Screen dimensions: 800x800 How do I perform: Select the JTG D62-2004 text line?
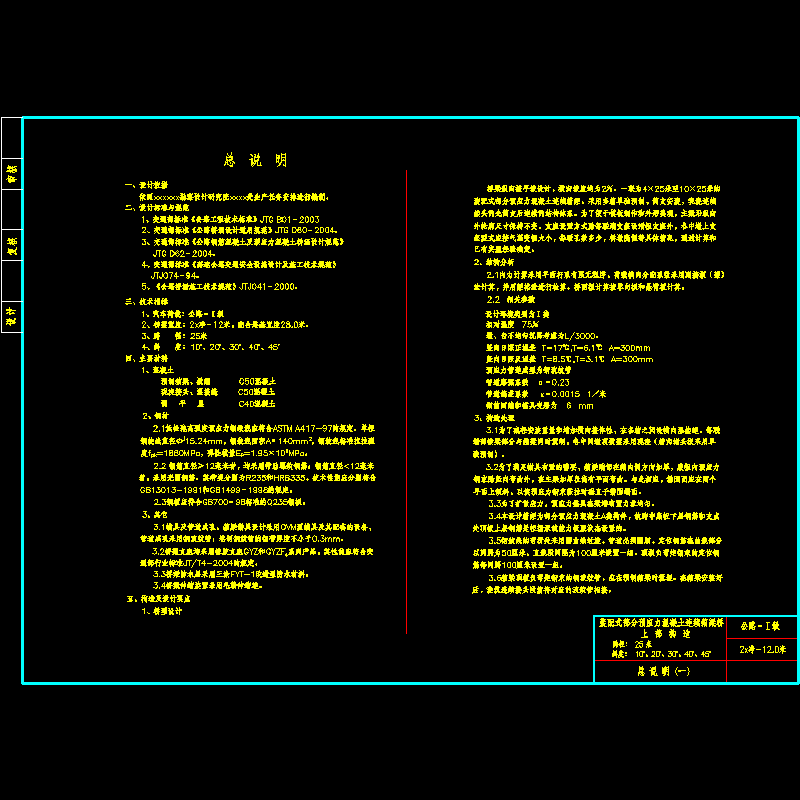(182, 253)
